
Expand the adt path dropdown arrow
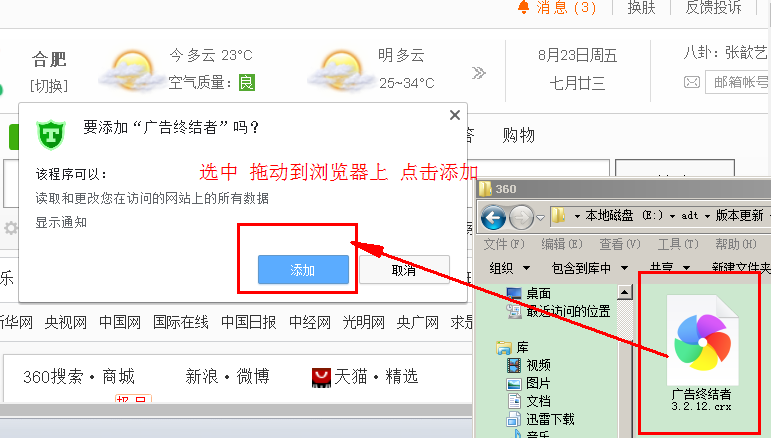pyautogui.click(x=707, y=216)
